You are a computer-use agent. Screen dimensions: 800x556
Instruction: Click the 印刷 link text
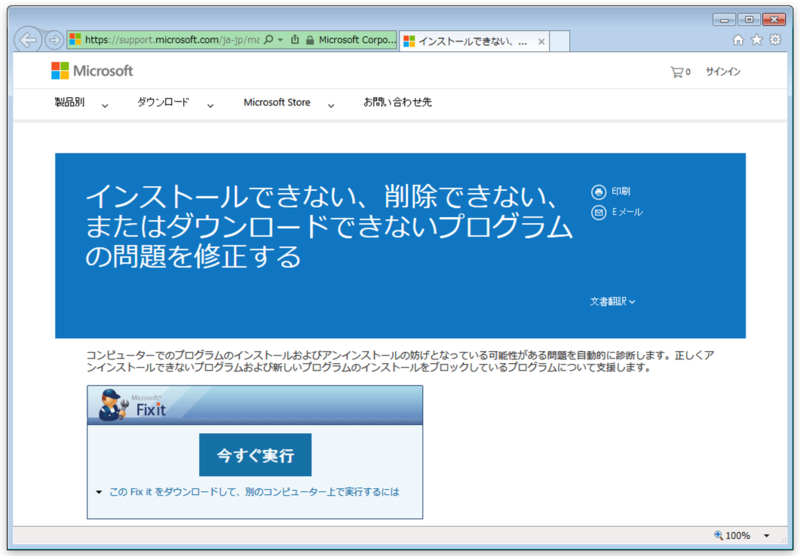pos(621,191)
